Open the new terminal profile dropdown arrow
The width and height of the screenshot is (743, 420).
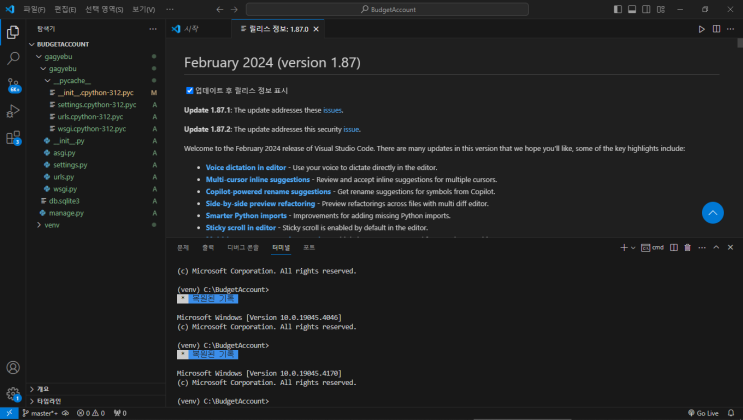tap(633, 247)
